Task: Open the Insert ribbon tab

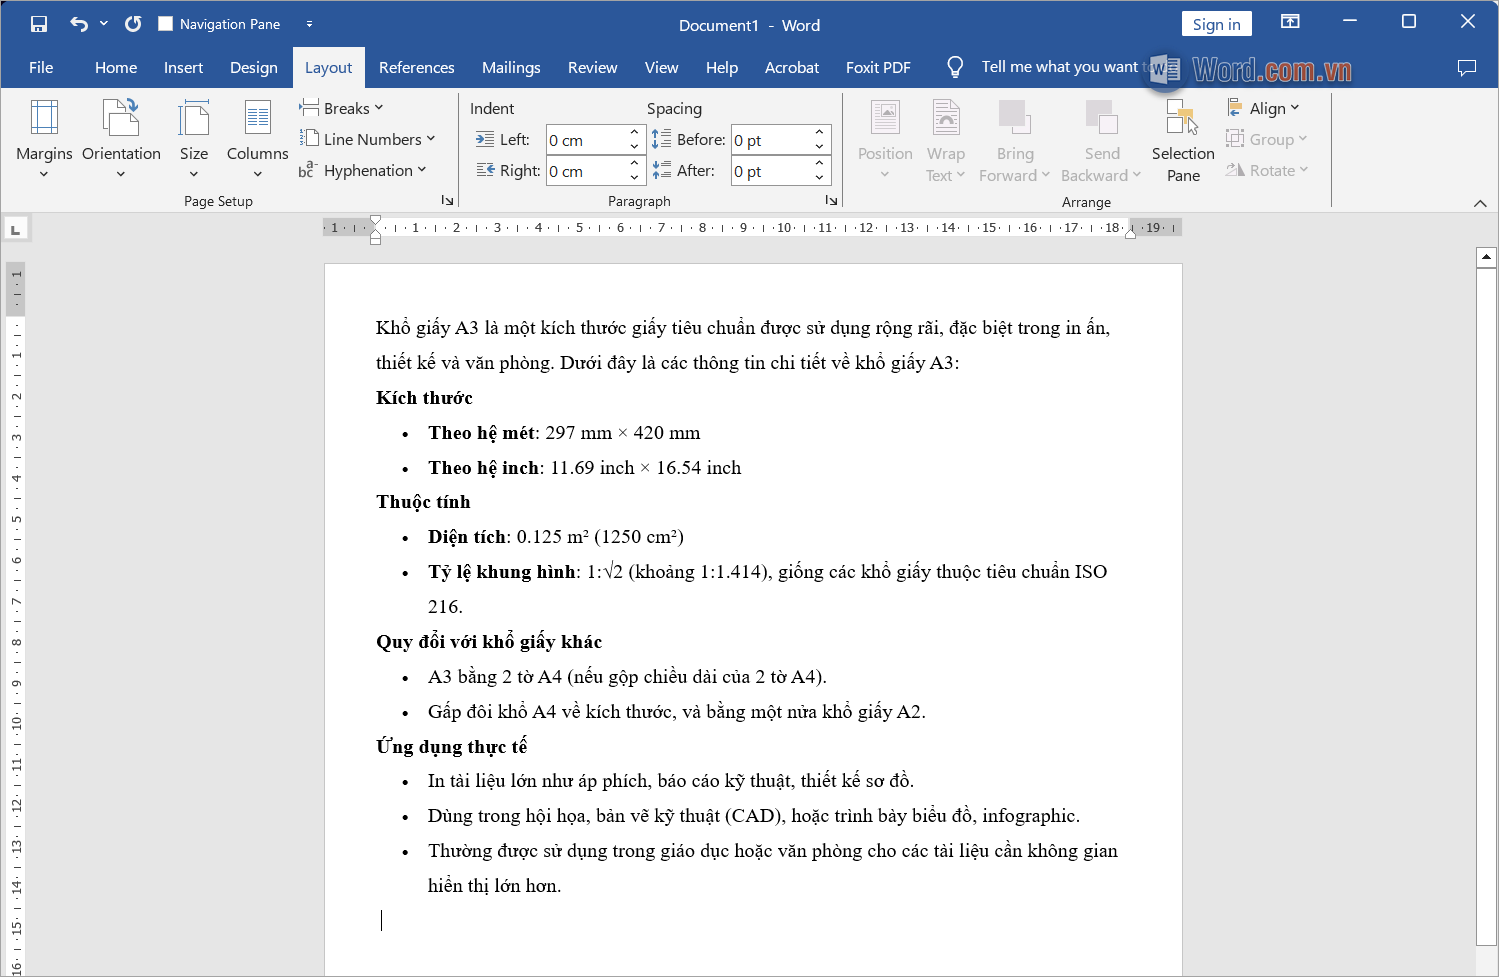Action: tap(183, 67)
